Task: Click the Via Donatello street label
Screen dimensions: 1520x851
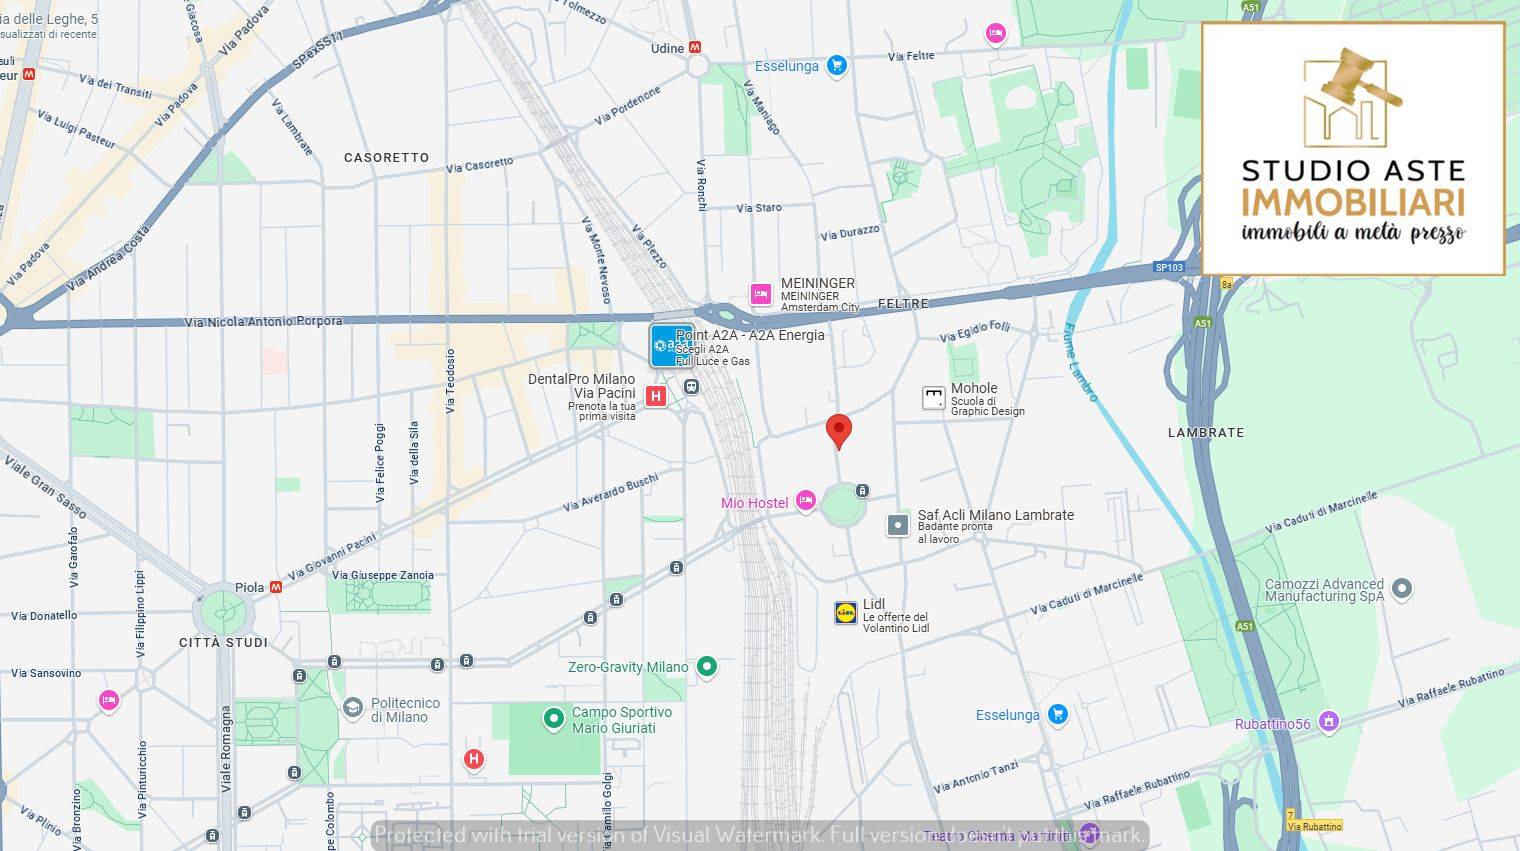Action: [44, 616]
